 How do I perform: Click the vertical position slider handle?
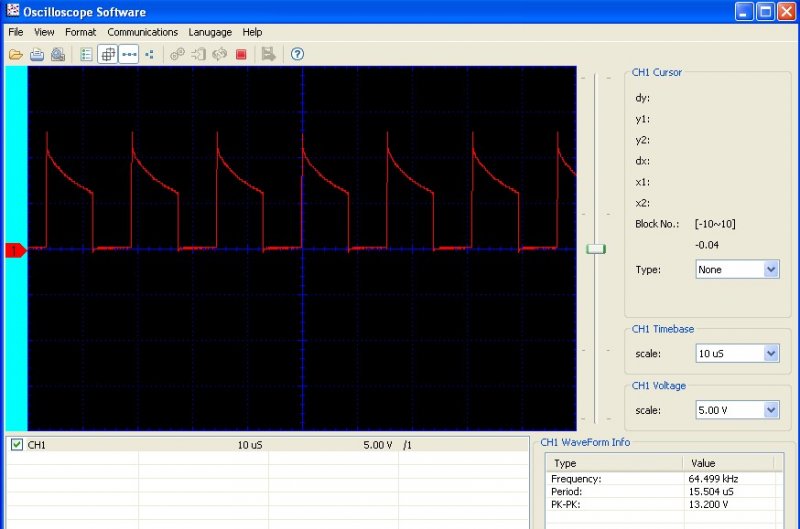(x=595, y=249)
